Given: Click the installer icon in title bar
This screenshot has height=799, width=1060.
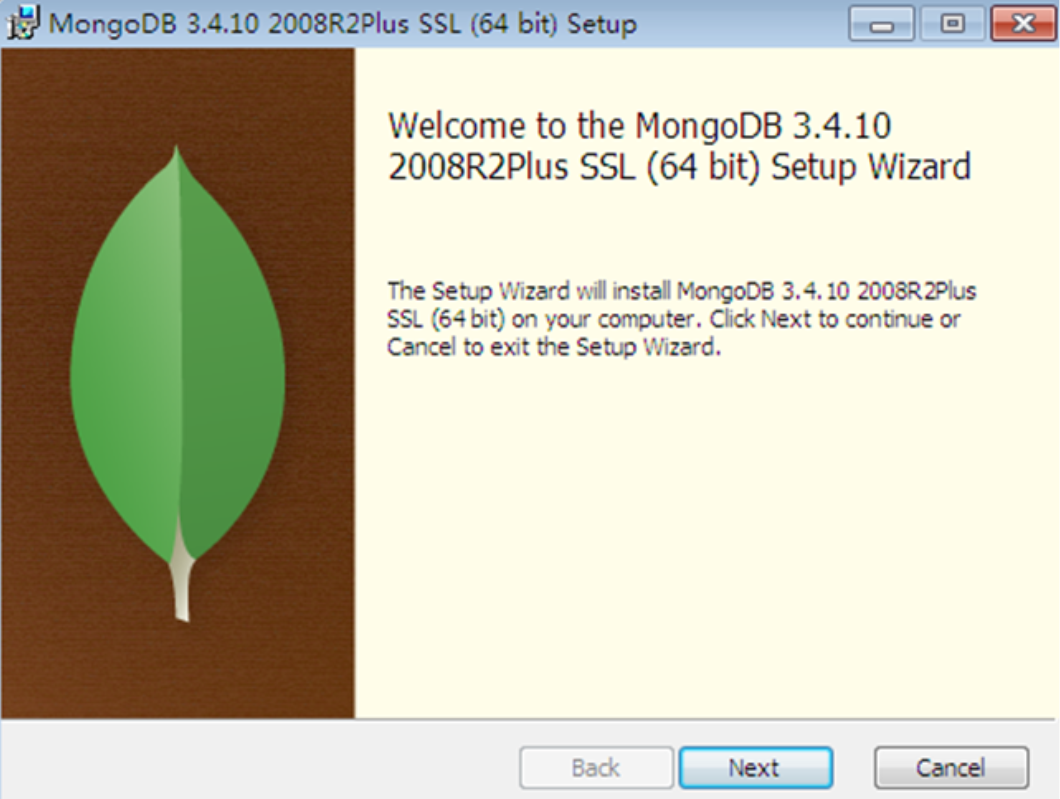Looking at the screenshot, I should [x=22, y=23].
